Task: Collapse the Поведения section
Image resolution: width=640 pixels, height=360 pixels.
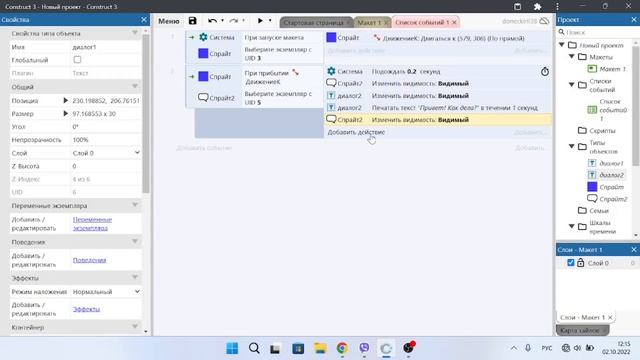Action: [x=135, y=242]
